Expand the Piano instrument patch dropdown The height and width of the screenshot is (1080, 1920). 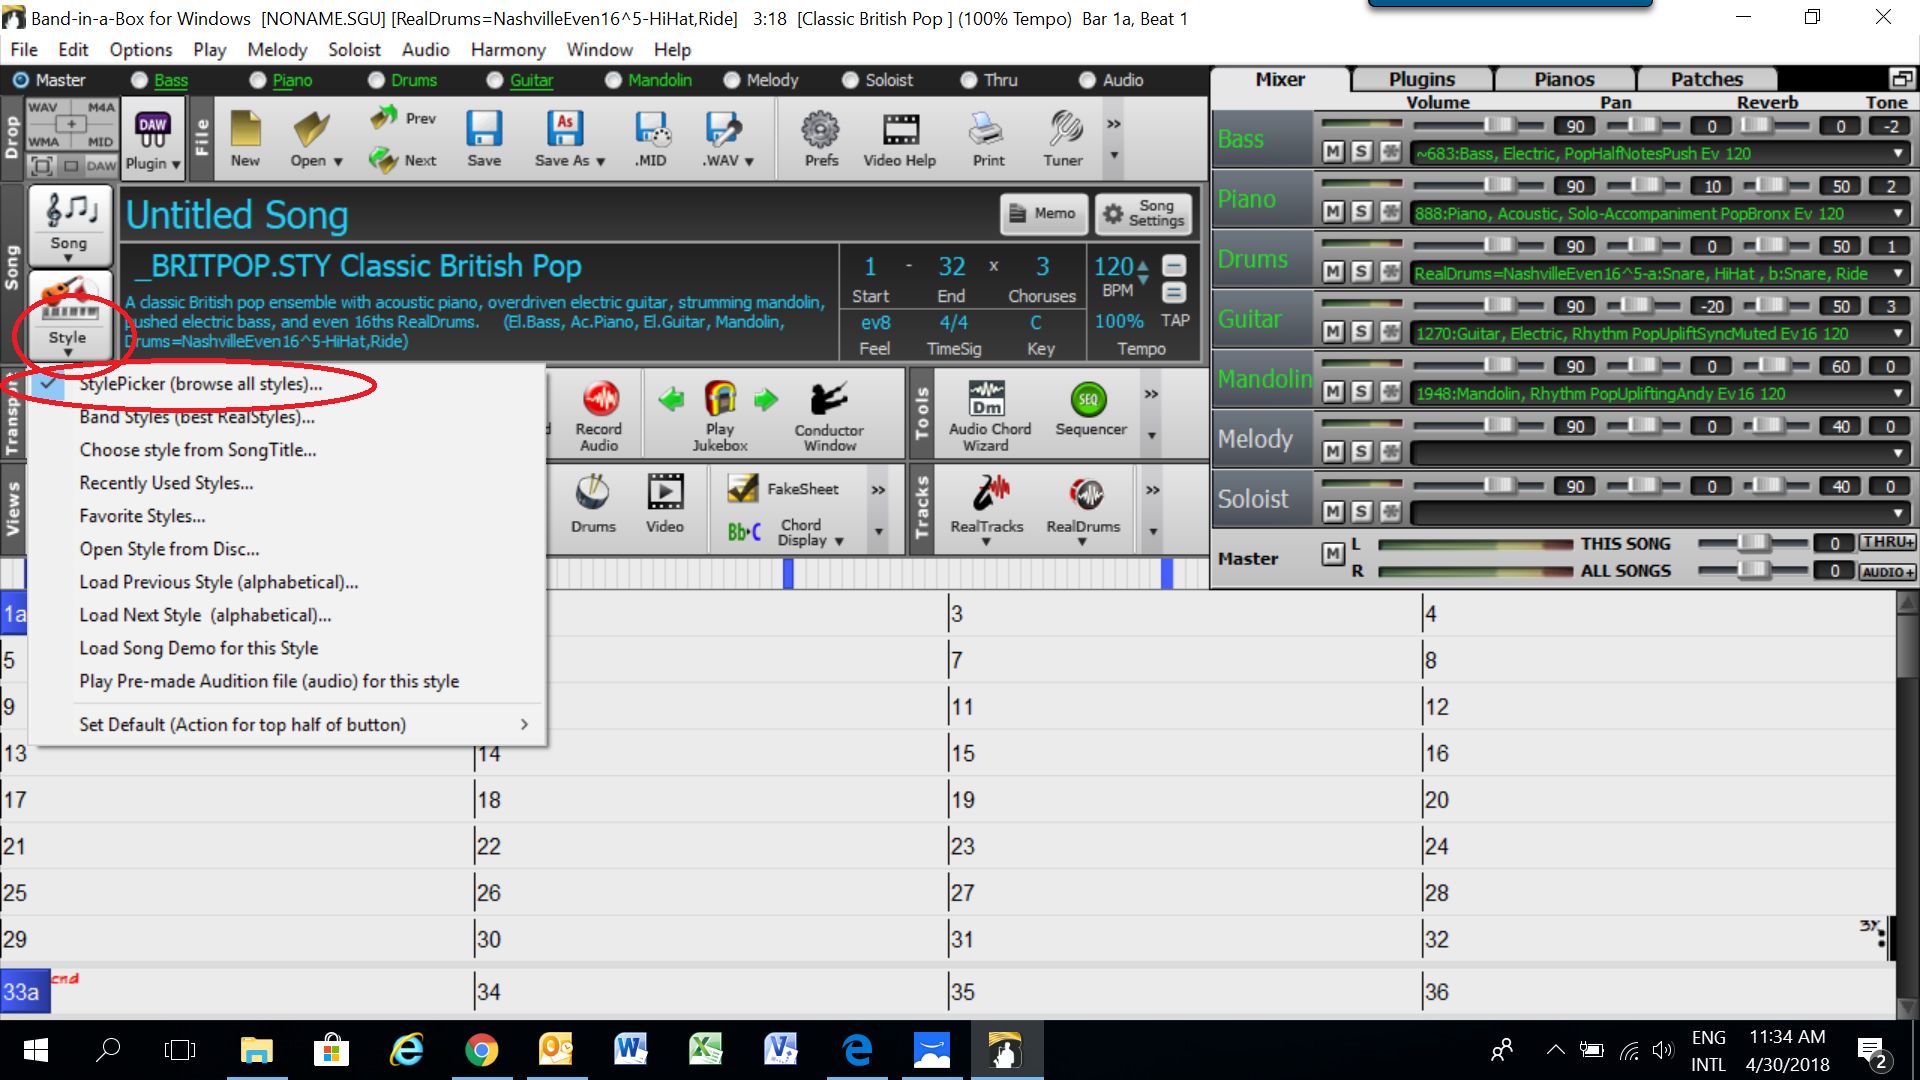(1897, 213)
